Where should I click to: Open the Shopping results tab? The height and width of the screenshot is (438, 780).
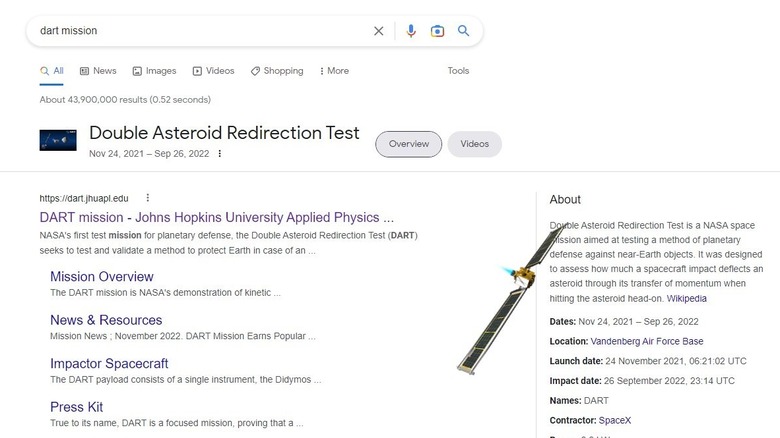click(277, 71)
